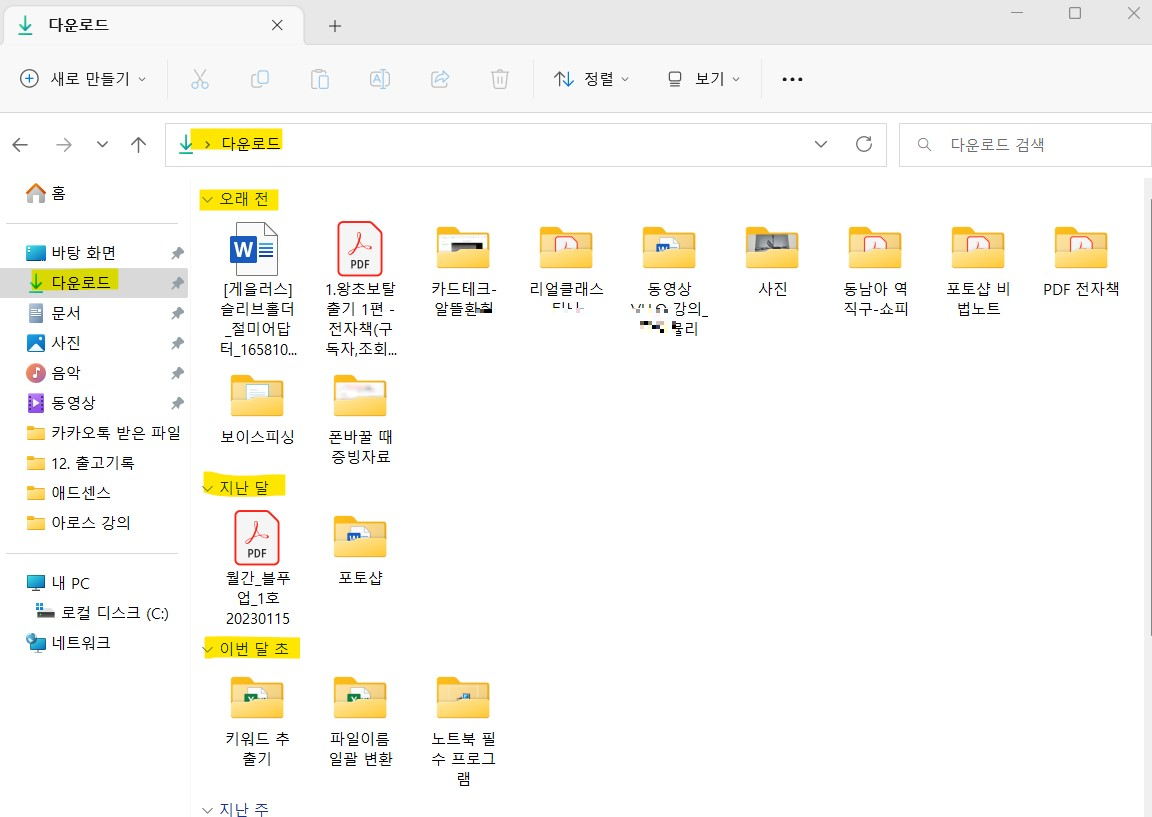1152x817 pixels.
Task: Collapse the 오래 전 group
Action: (x=208, y=199)
